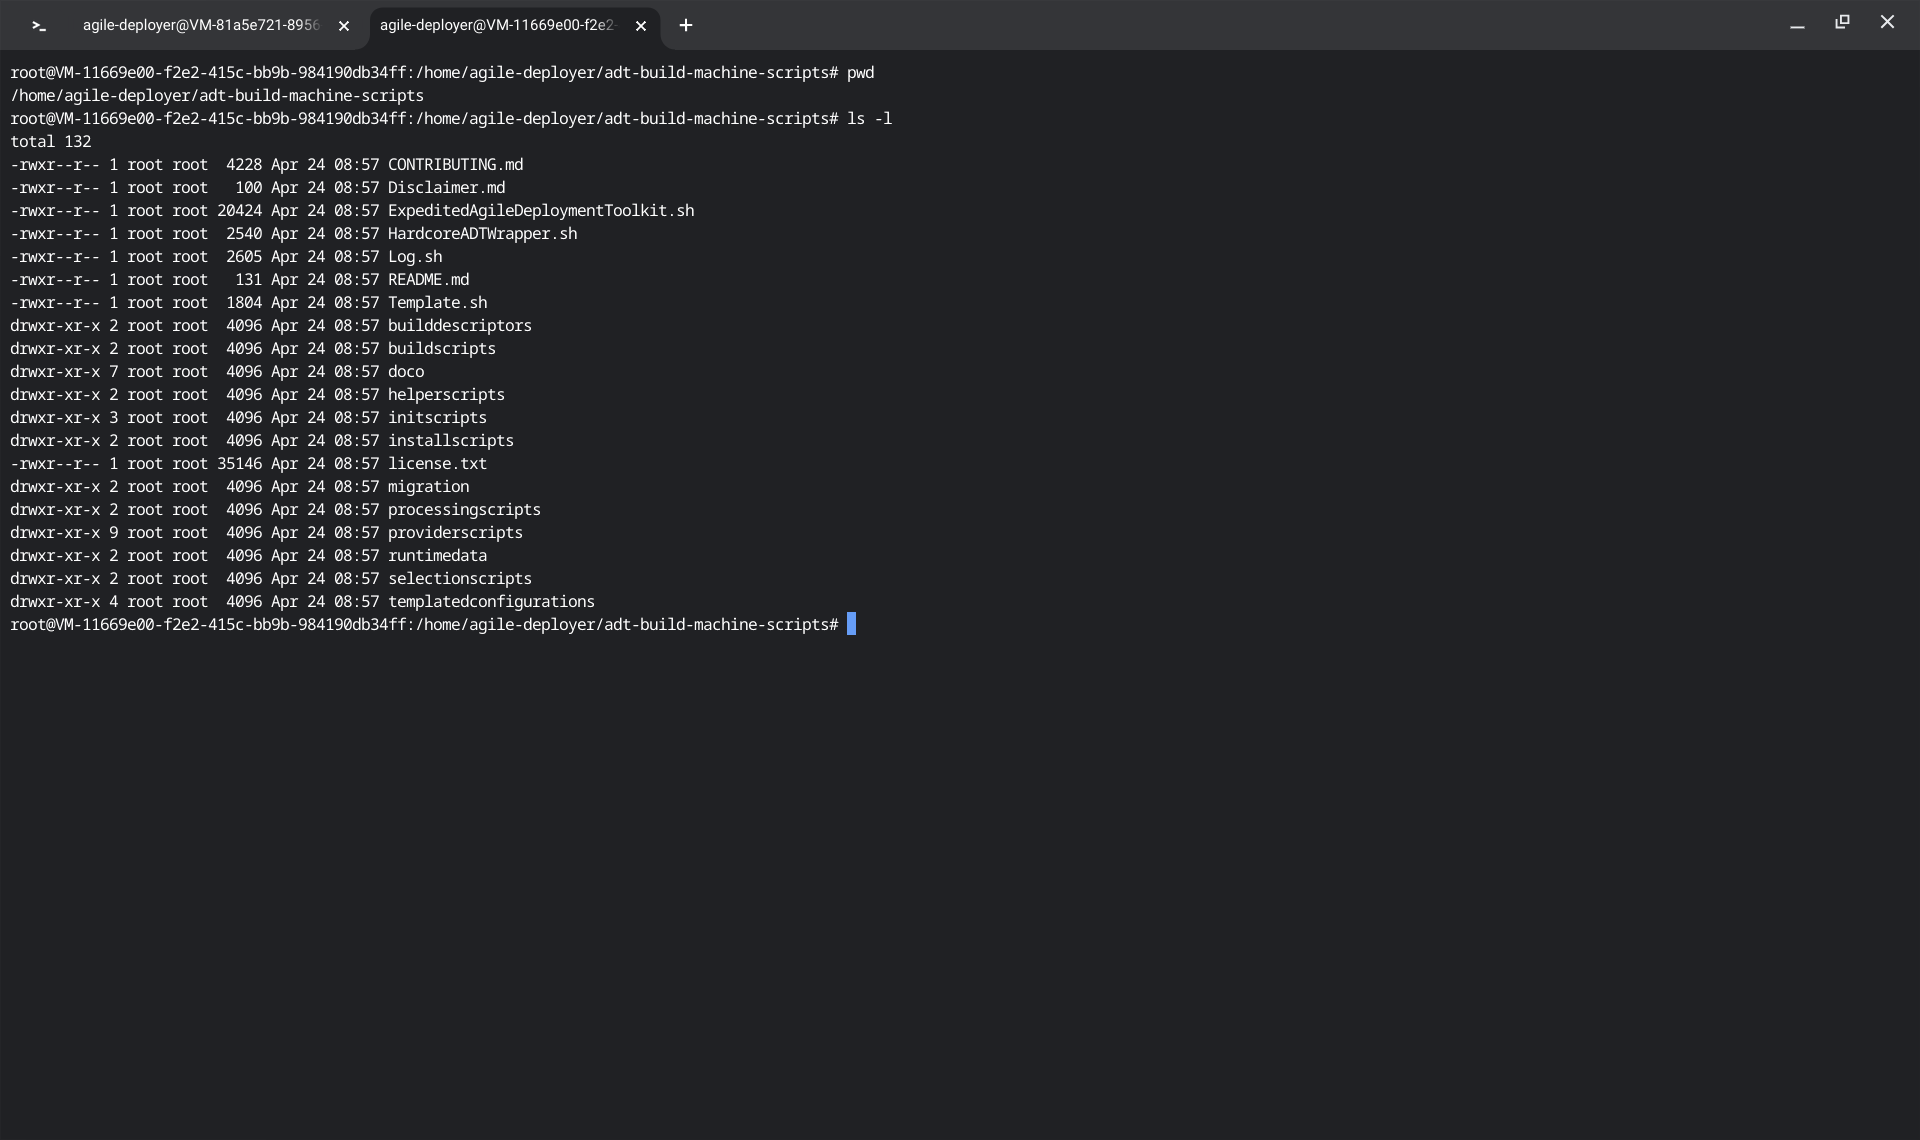Click the terminal prompt icon in the tab bar
The width and height of the screenshot is (1920, 1140).
[x=39, y=26]
